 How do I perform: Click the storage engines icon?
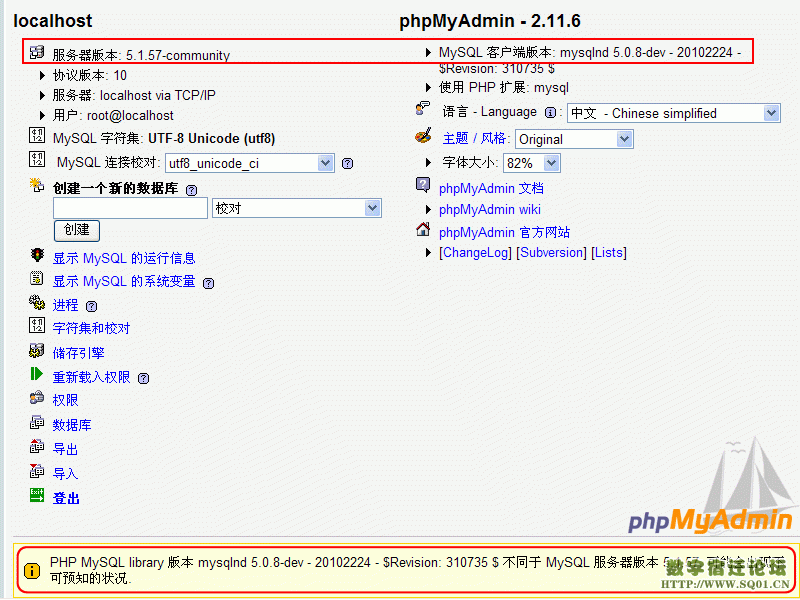pos(37,351)
